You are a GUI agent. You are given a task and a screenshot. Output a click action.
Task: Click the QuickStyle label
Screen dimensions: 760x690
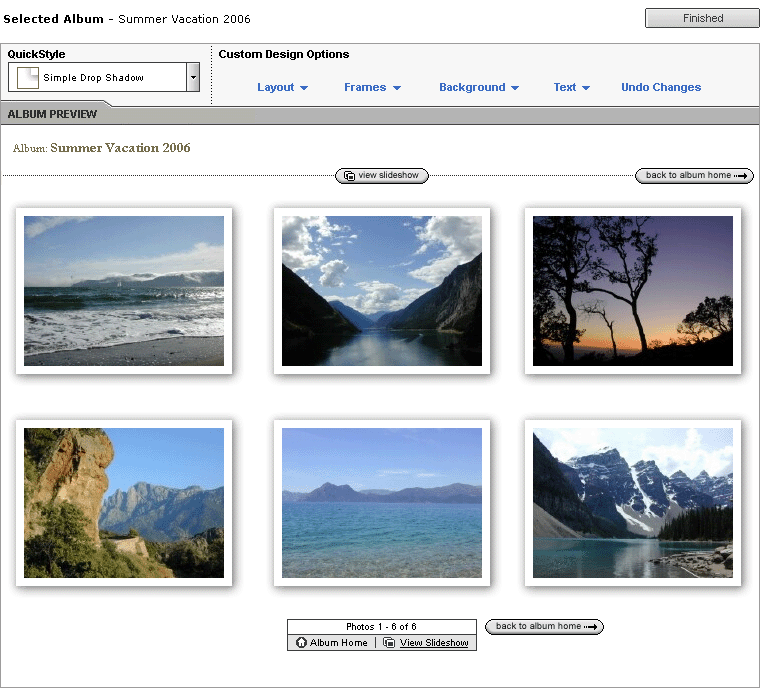pyautogui.click(x=36, y=54)
